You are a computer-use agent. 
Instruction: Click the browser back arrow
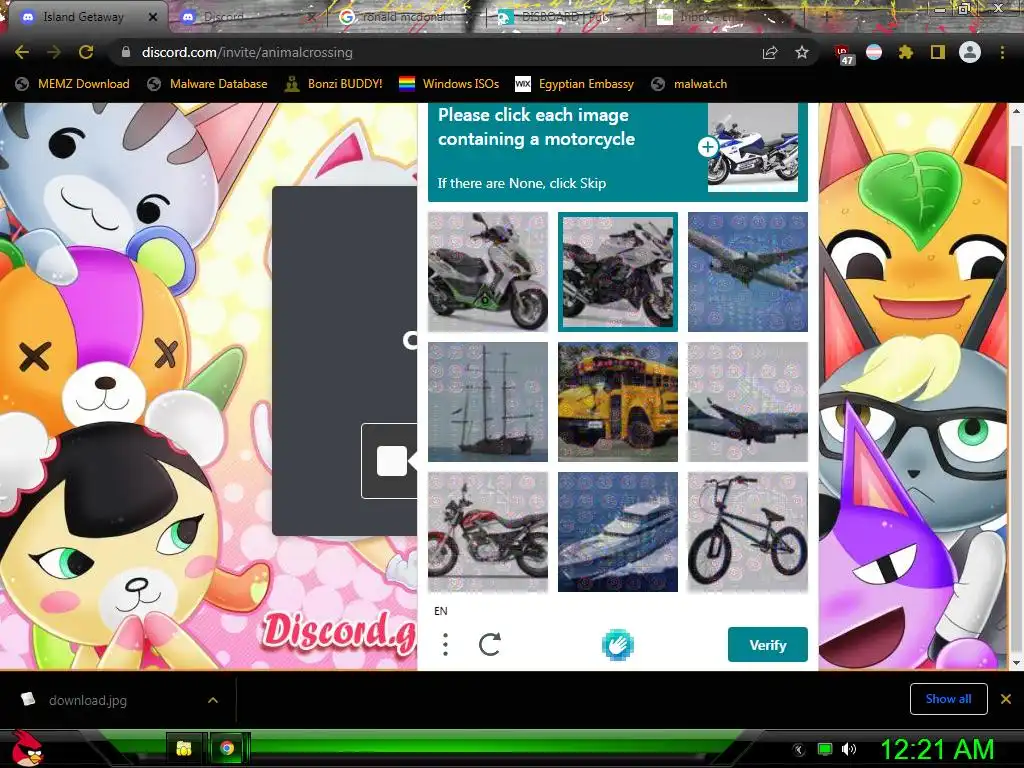[x=22, y=52]
